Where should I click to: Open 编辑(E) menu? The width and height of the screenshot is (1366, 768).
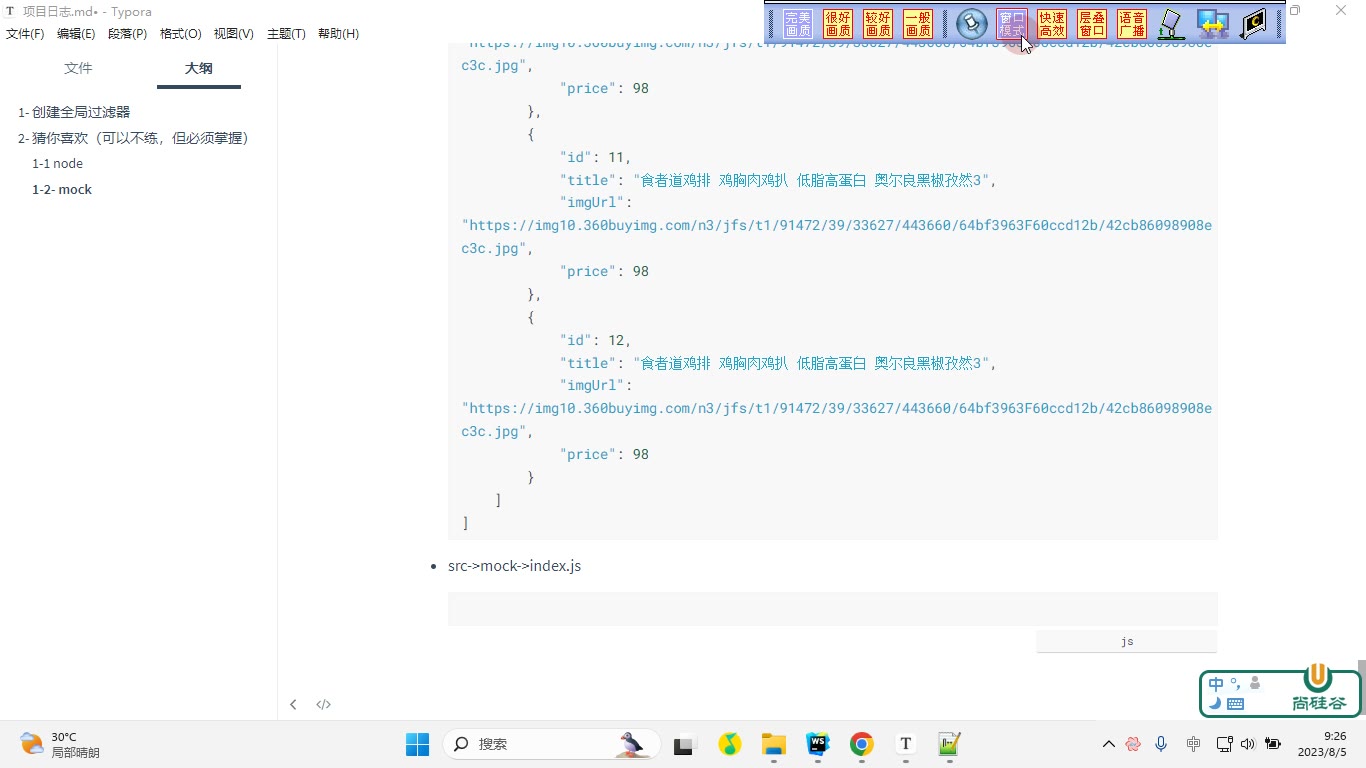point(76,34)
